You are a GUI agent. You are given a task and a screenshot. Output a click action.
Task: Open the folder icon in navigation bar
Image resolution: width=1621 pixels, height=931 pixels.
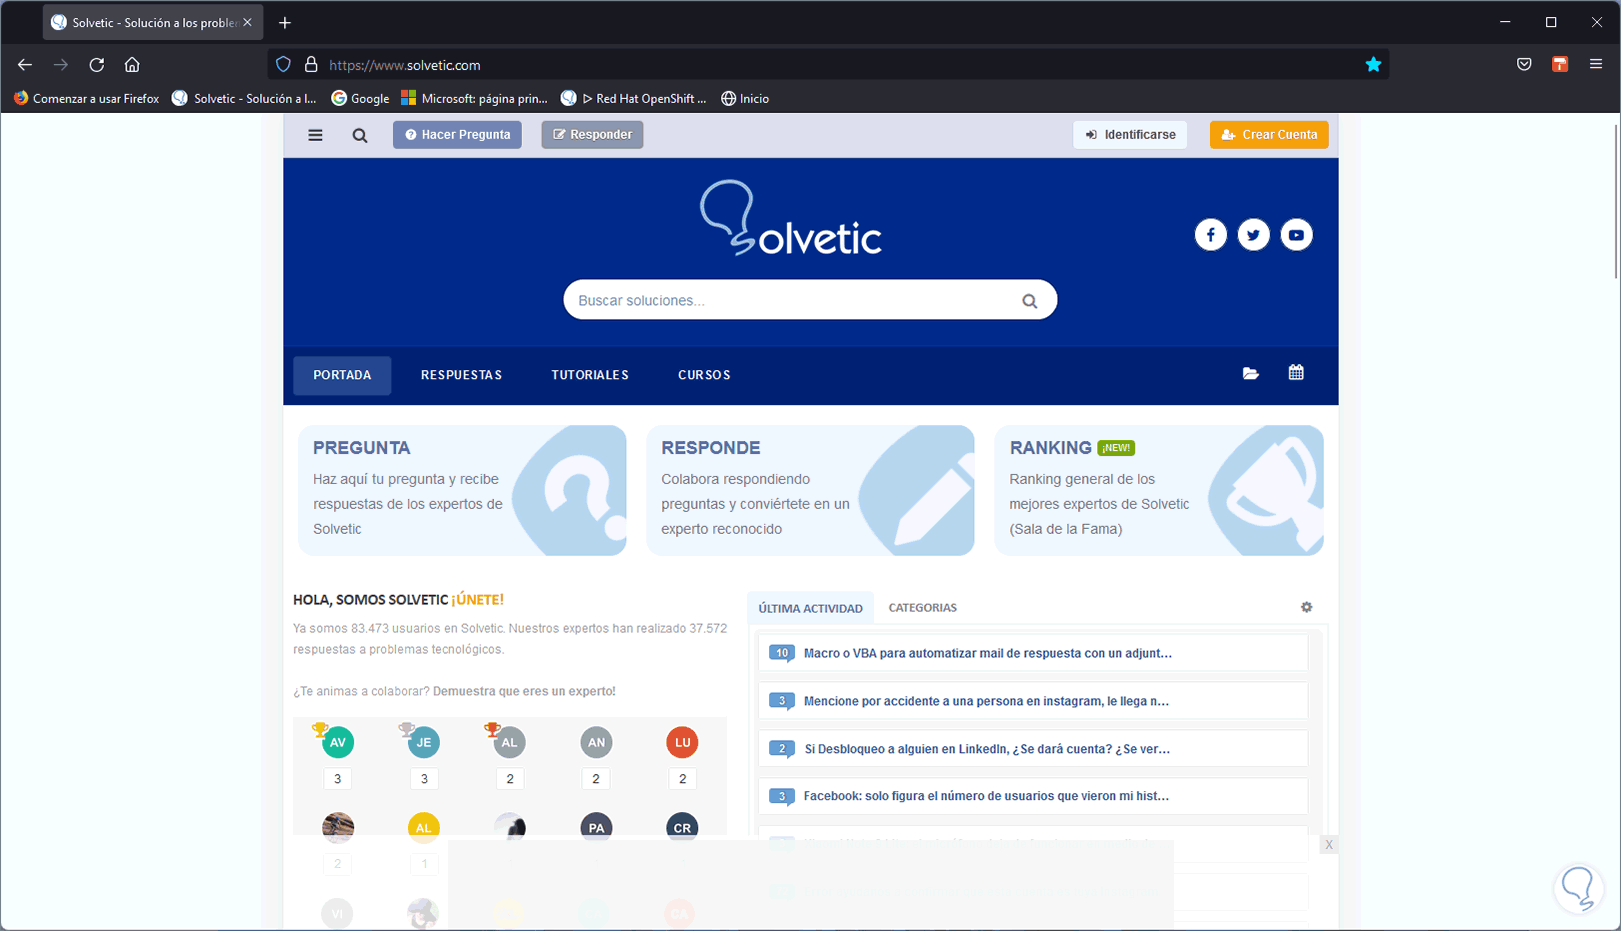(x=1250, y=373)
